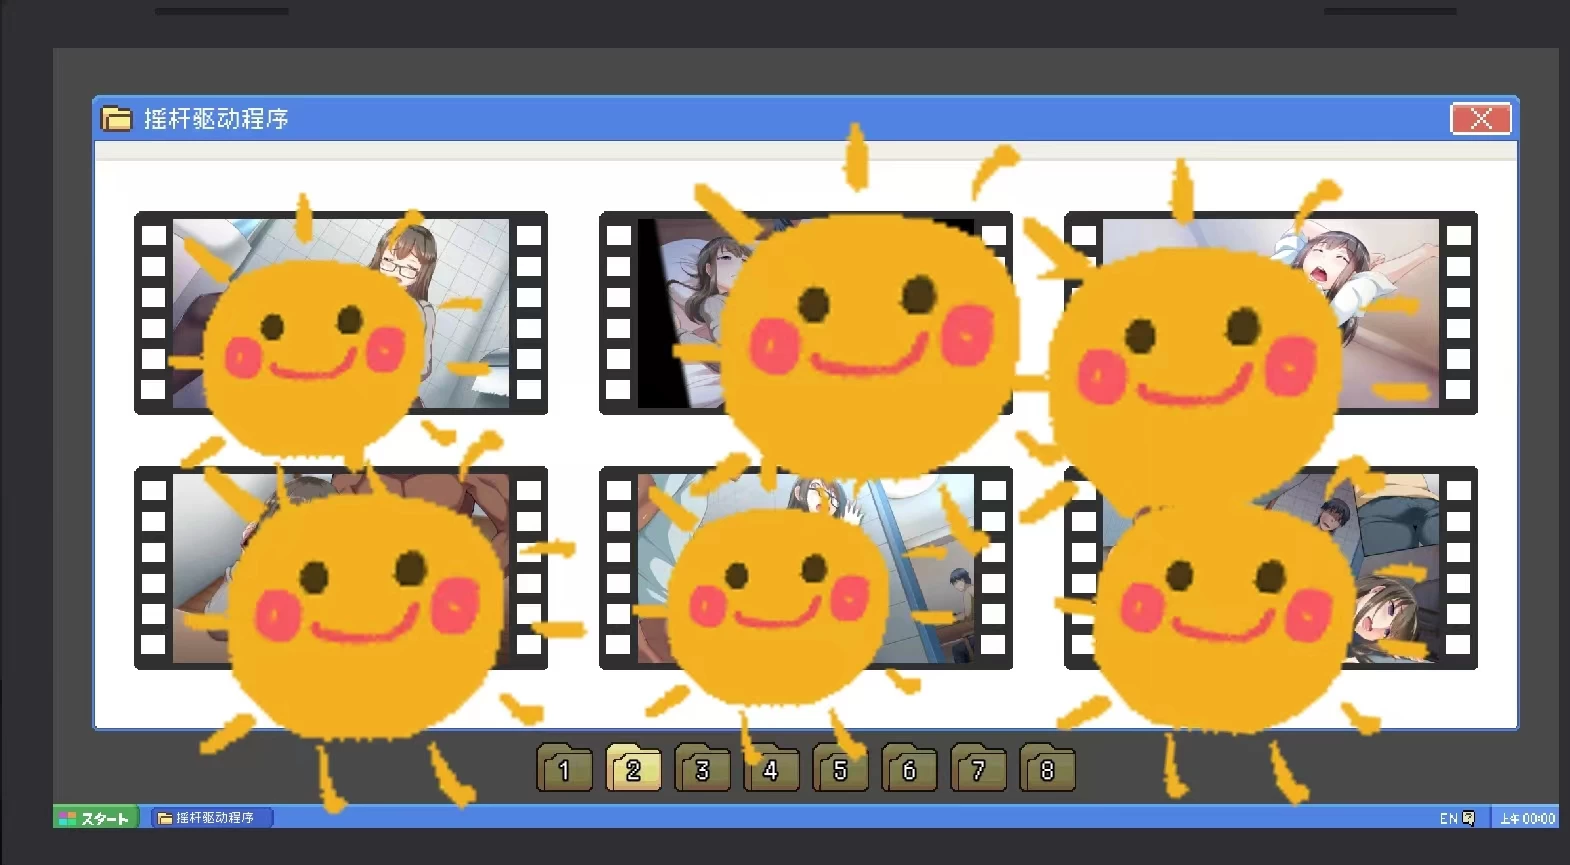This screenshot has height=865, width=1570.
Task: Open folder number 3
Action: [x=703, y=768]
